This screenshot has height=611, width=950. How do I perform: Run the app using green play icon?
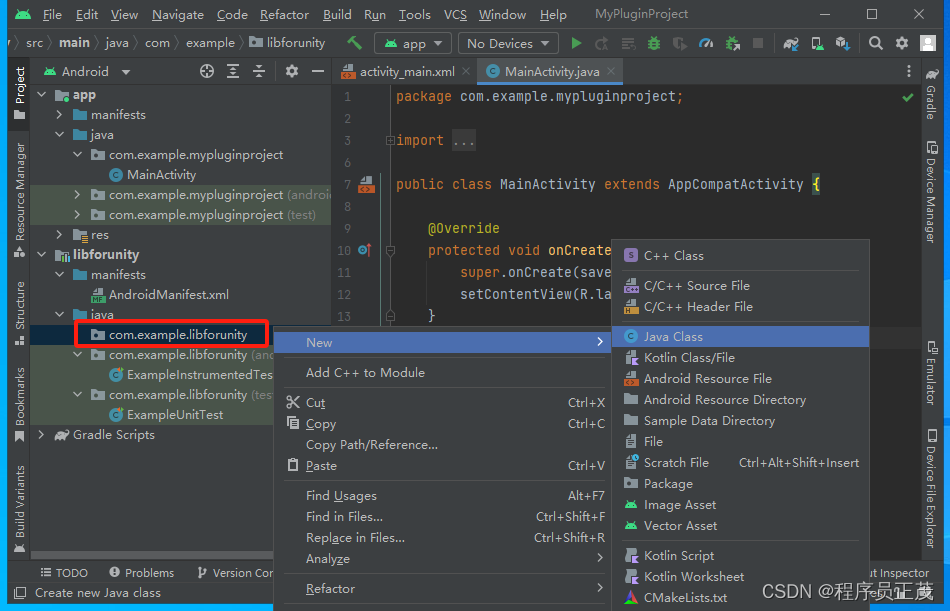576,43
